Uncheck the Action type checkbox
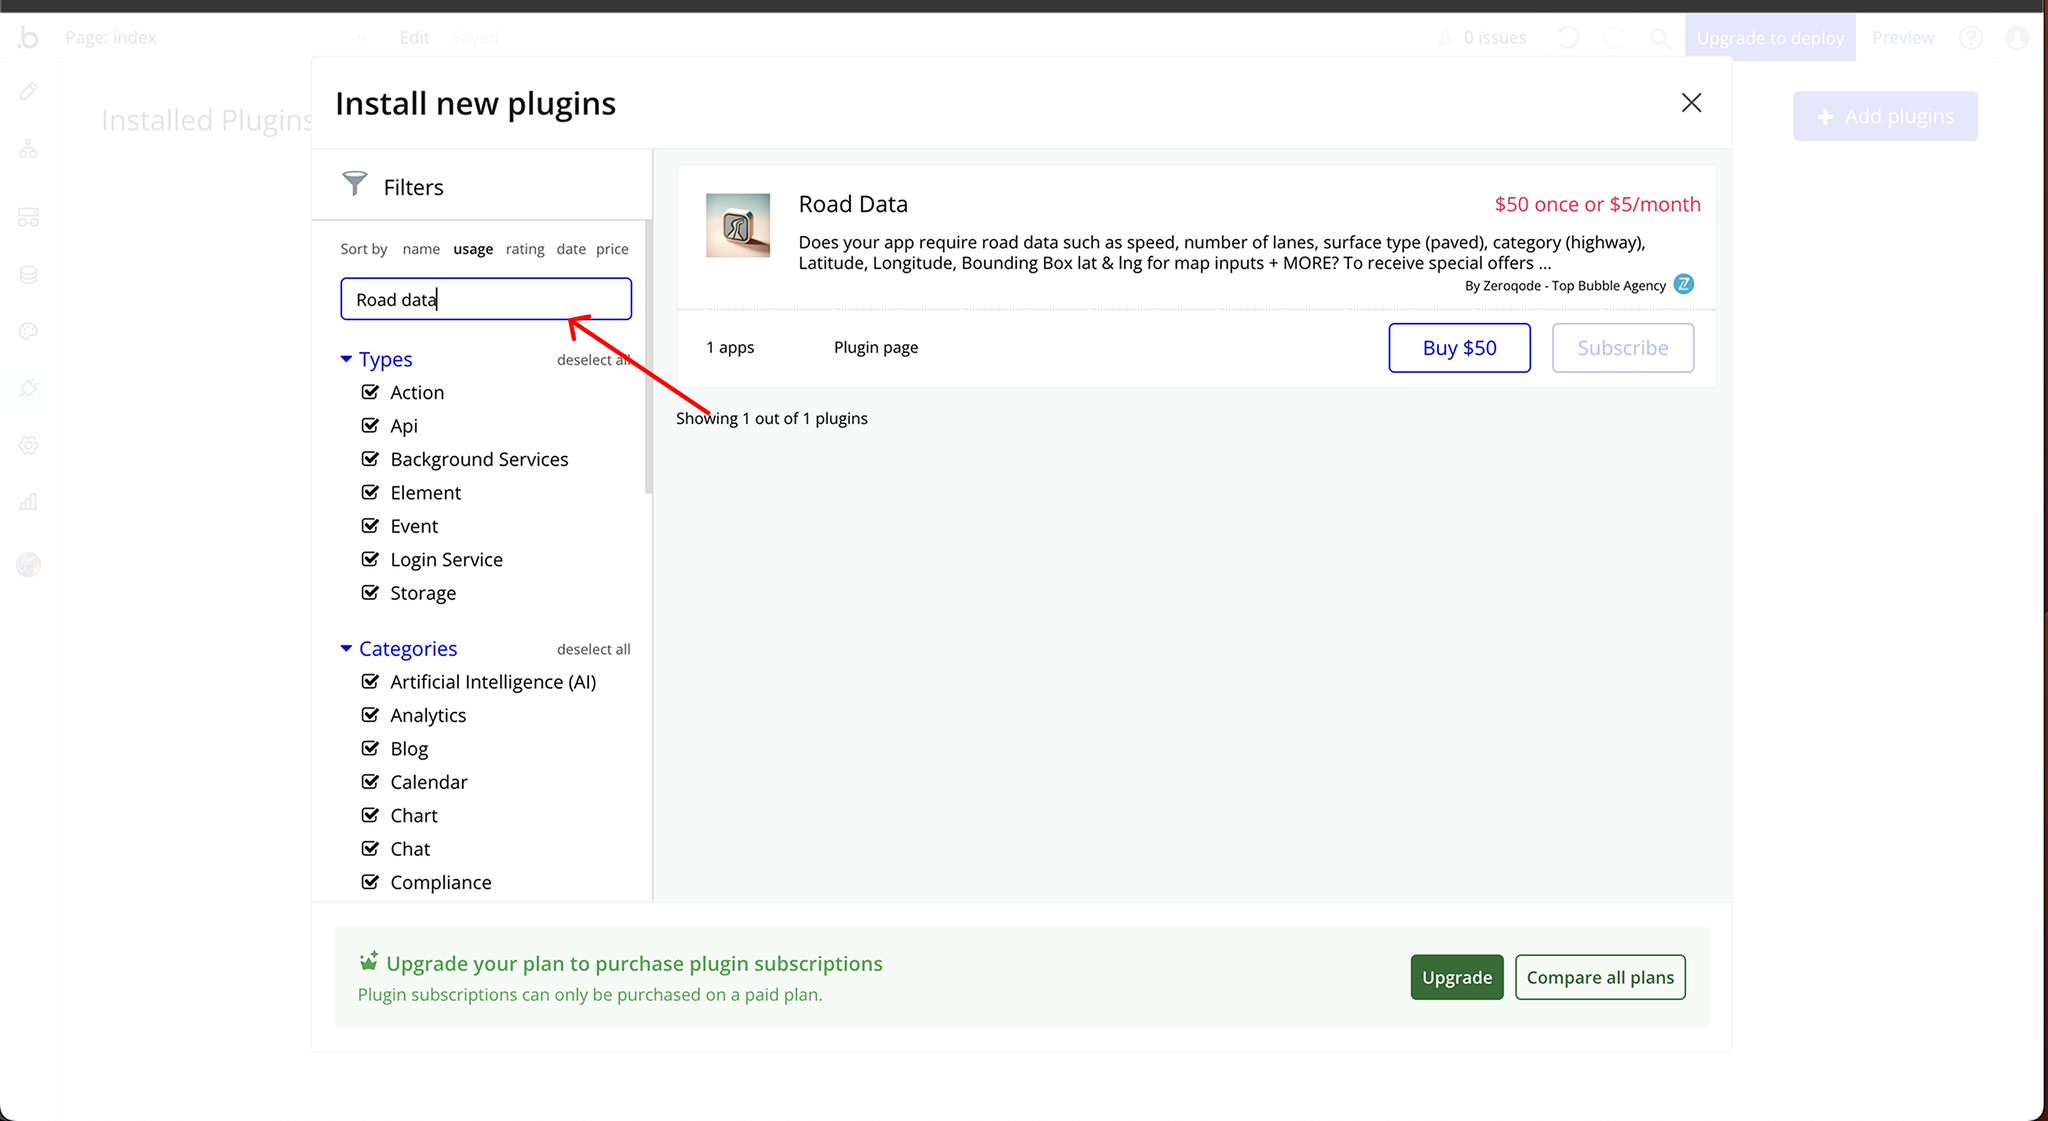Viewport: 2048px width, 1121px height. [370, 392]
